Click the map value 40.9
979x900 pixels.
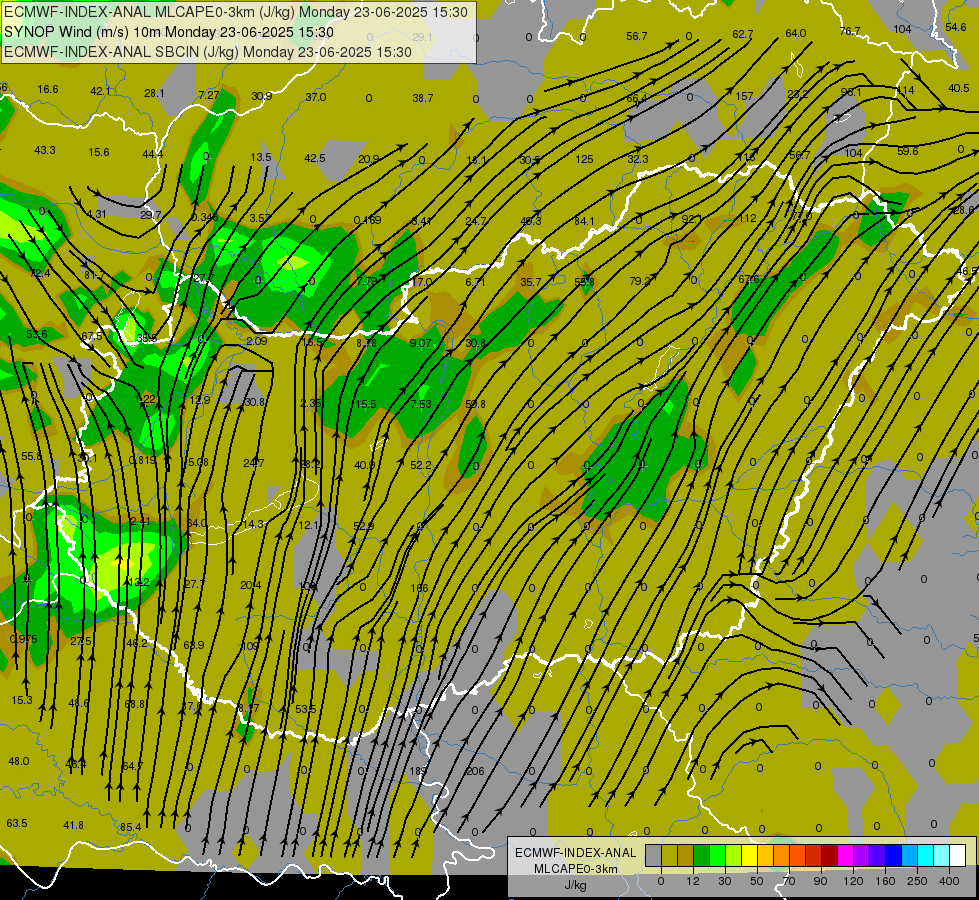pyautogui.click(x=365, y=465)
